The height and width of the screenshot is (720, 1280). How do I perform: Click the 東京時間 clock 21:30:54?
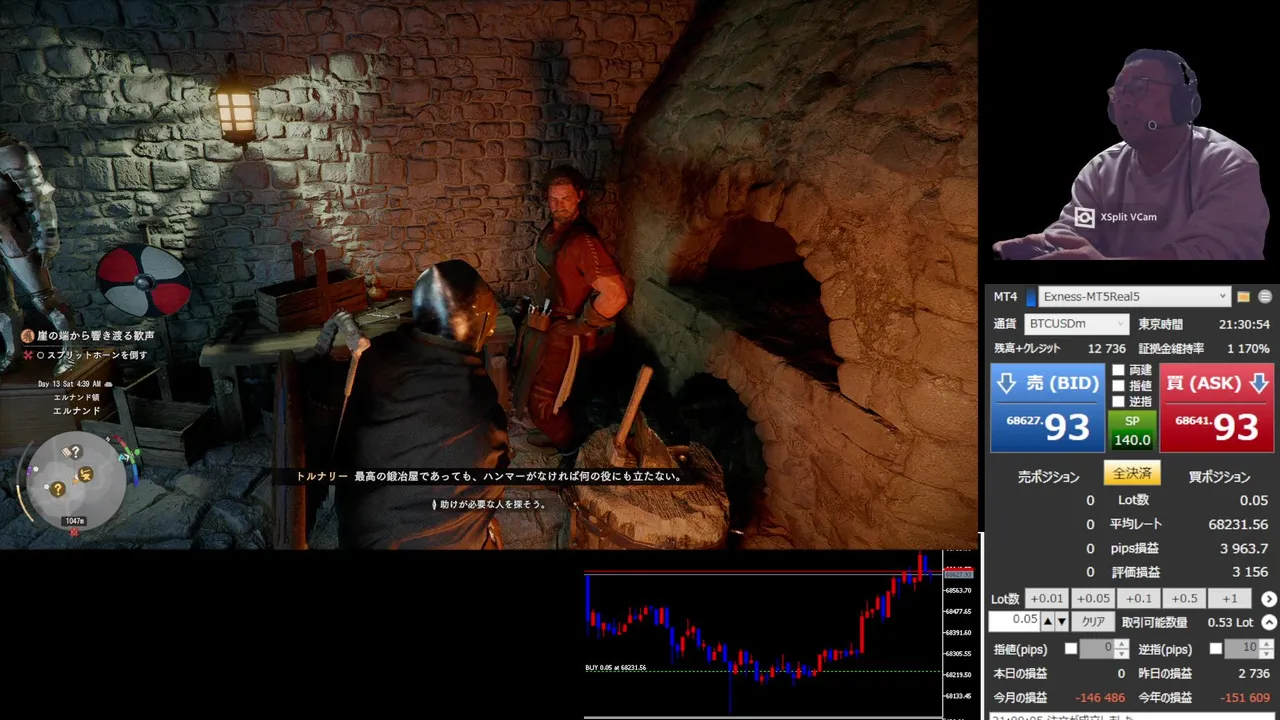(1244, 325)
